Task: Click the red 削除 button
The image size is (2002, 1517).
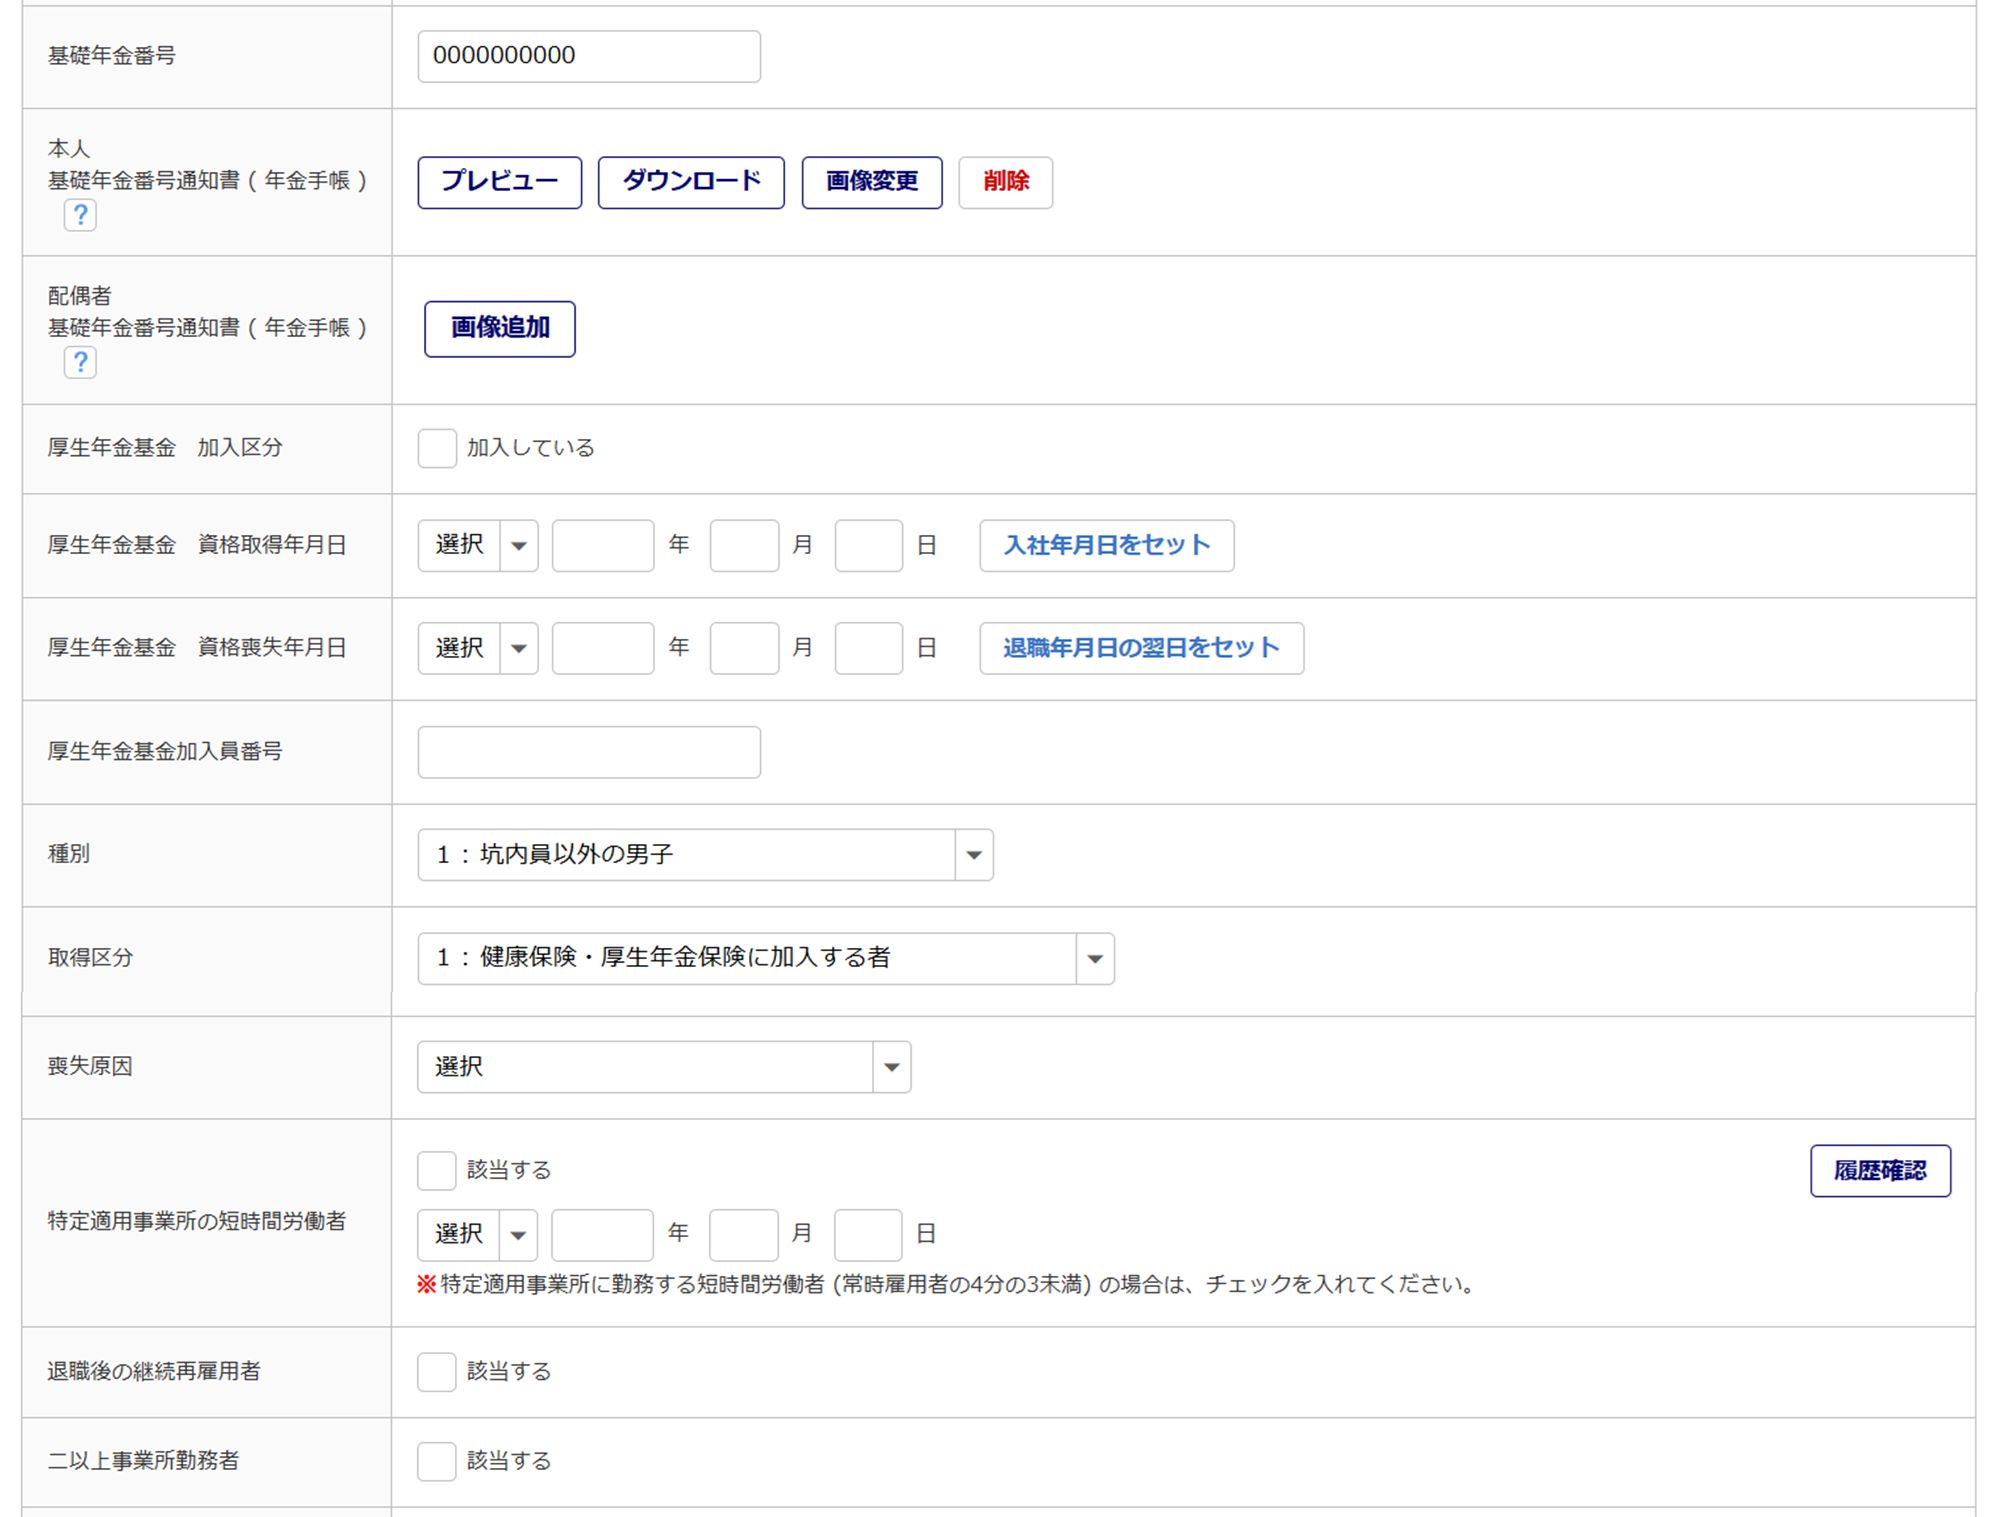Action: [1005, 182]
